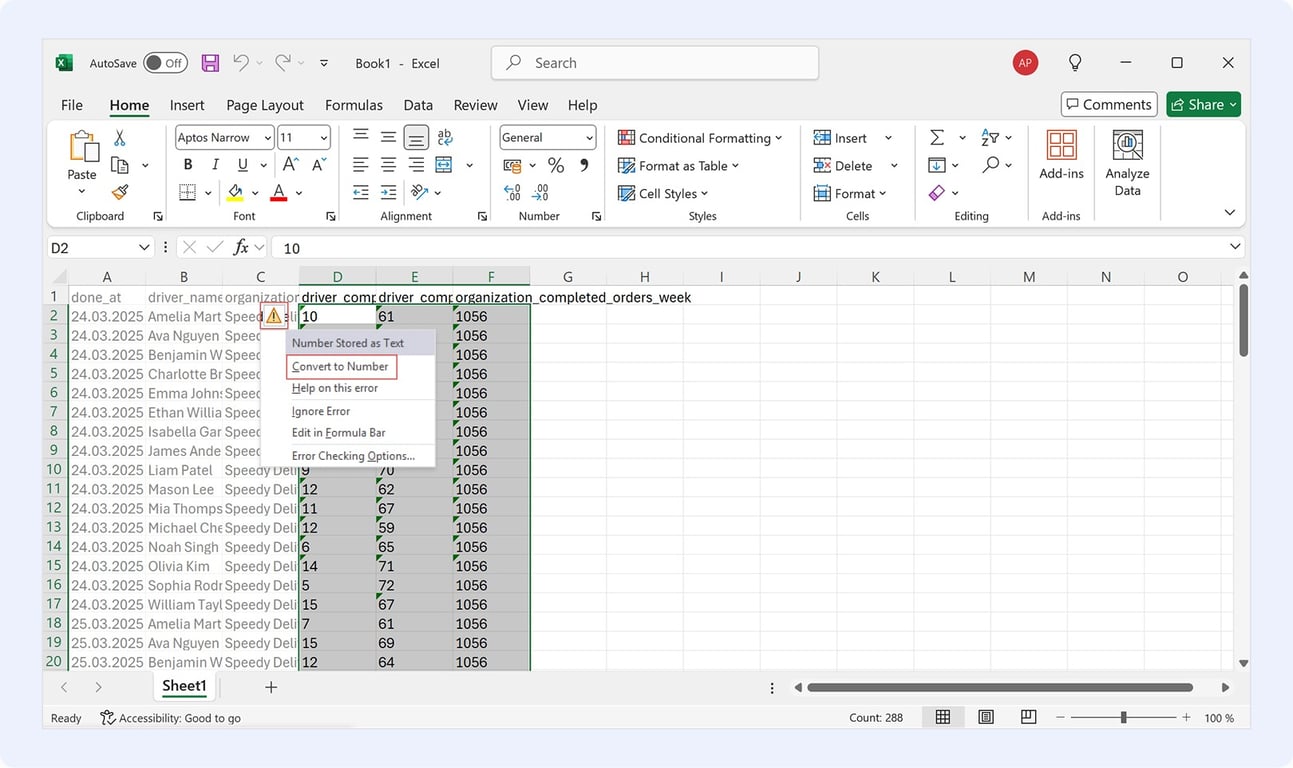Select Convert to Number in menu

(342, 367)
